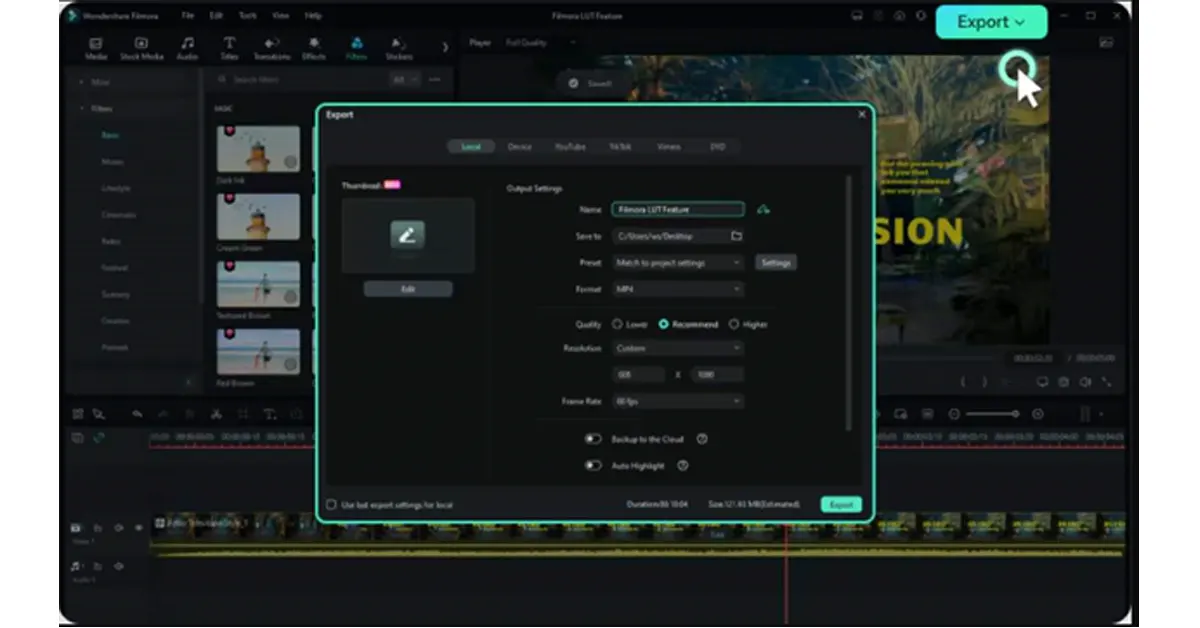The width and height of the screenshot is (1200, 628).
Task: Open the Edit menu
Action: pos(216,16)
